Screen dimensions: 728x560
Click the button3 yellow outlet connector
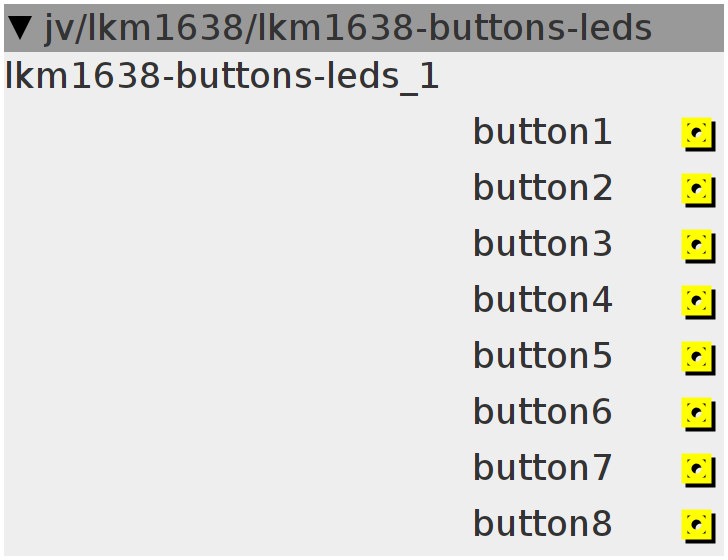[698, 246]
